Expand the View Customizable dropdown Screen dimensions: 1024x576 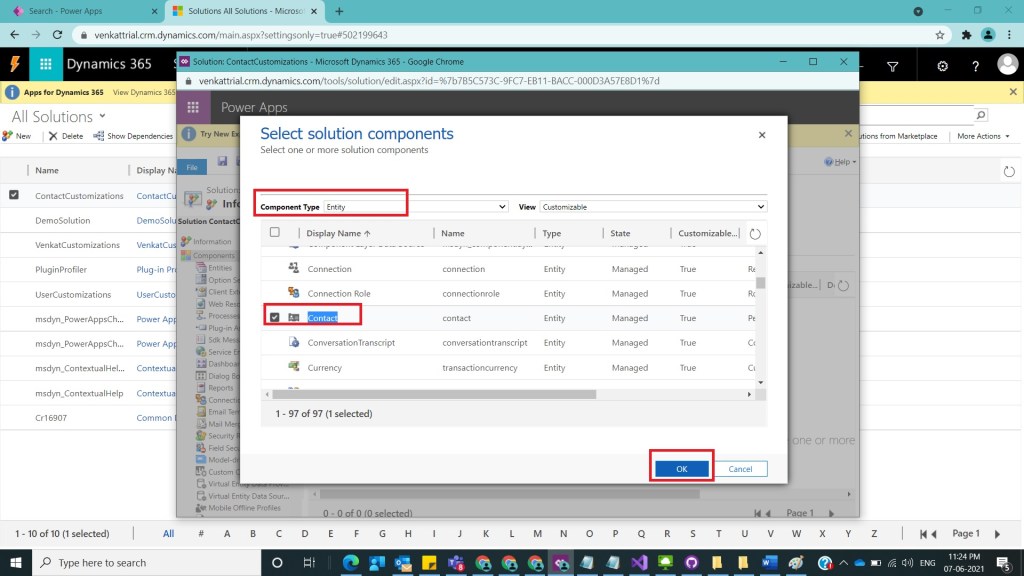pyautogui.click(x=653, y=207)
